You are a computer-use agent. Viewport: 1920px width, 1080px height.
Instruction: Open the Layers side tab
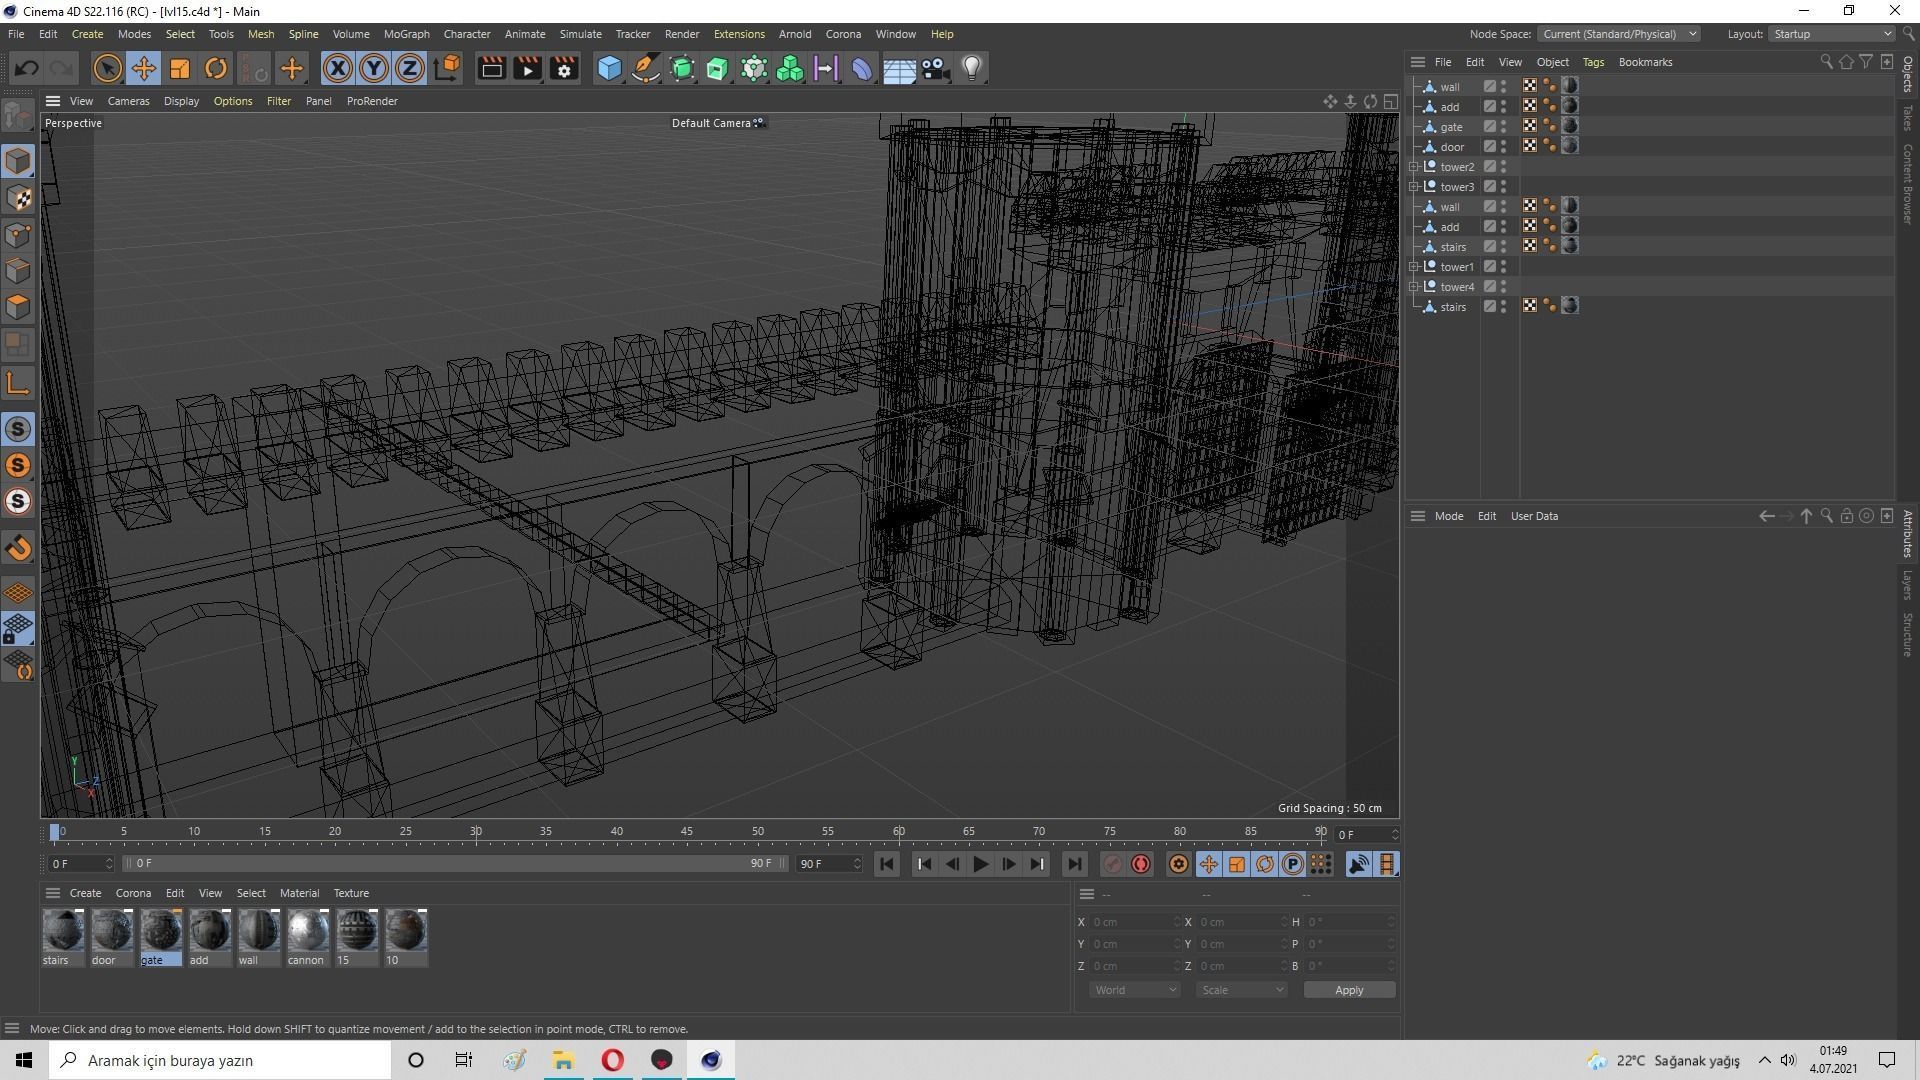[1908, 586]
